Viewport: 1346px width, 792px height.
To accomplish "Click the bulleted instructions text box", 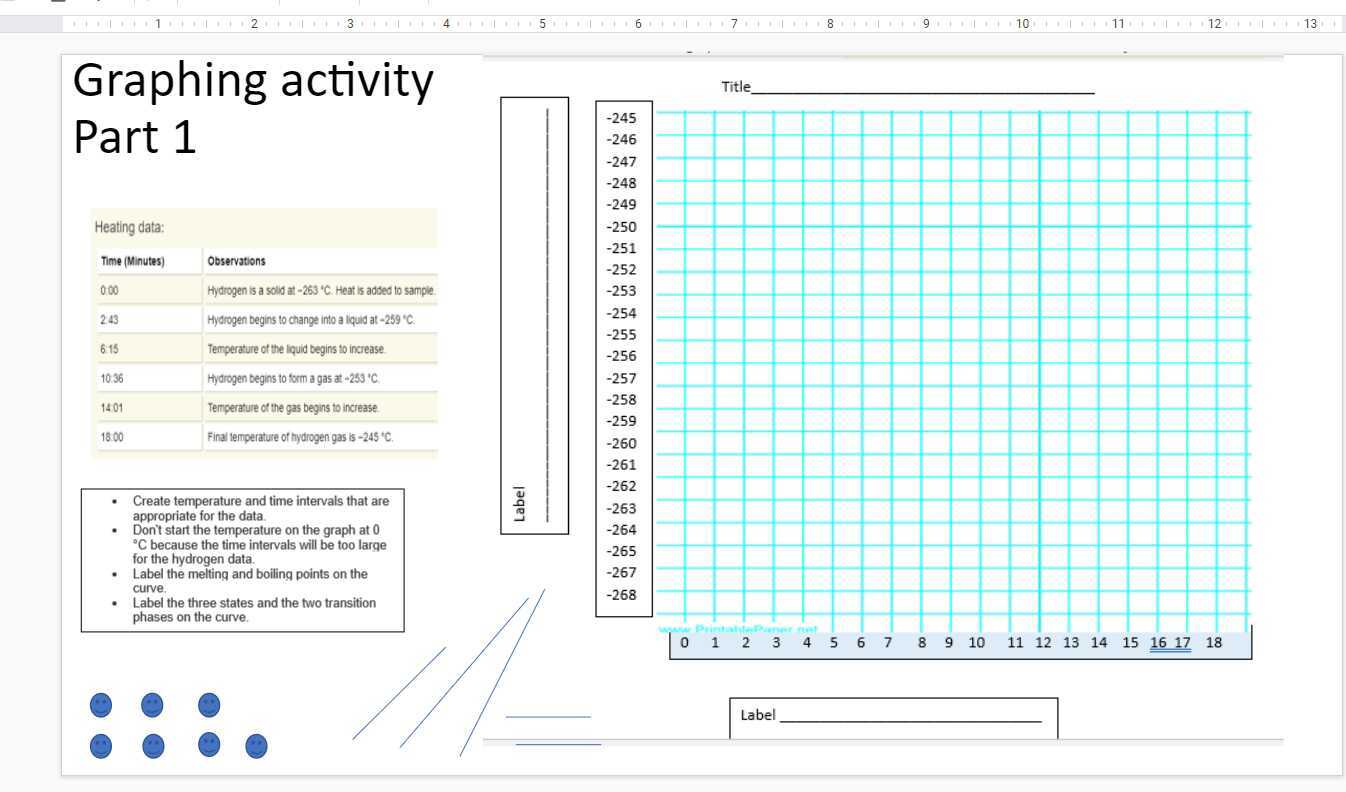I will [x=243, y=560].
